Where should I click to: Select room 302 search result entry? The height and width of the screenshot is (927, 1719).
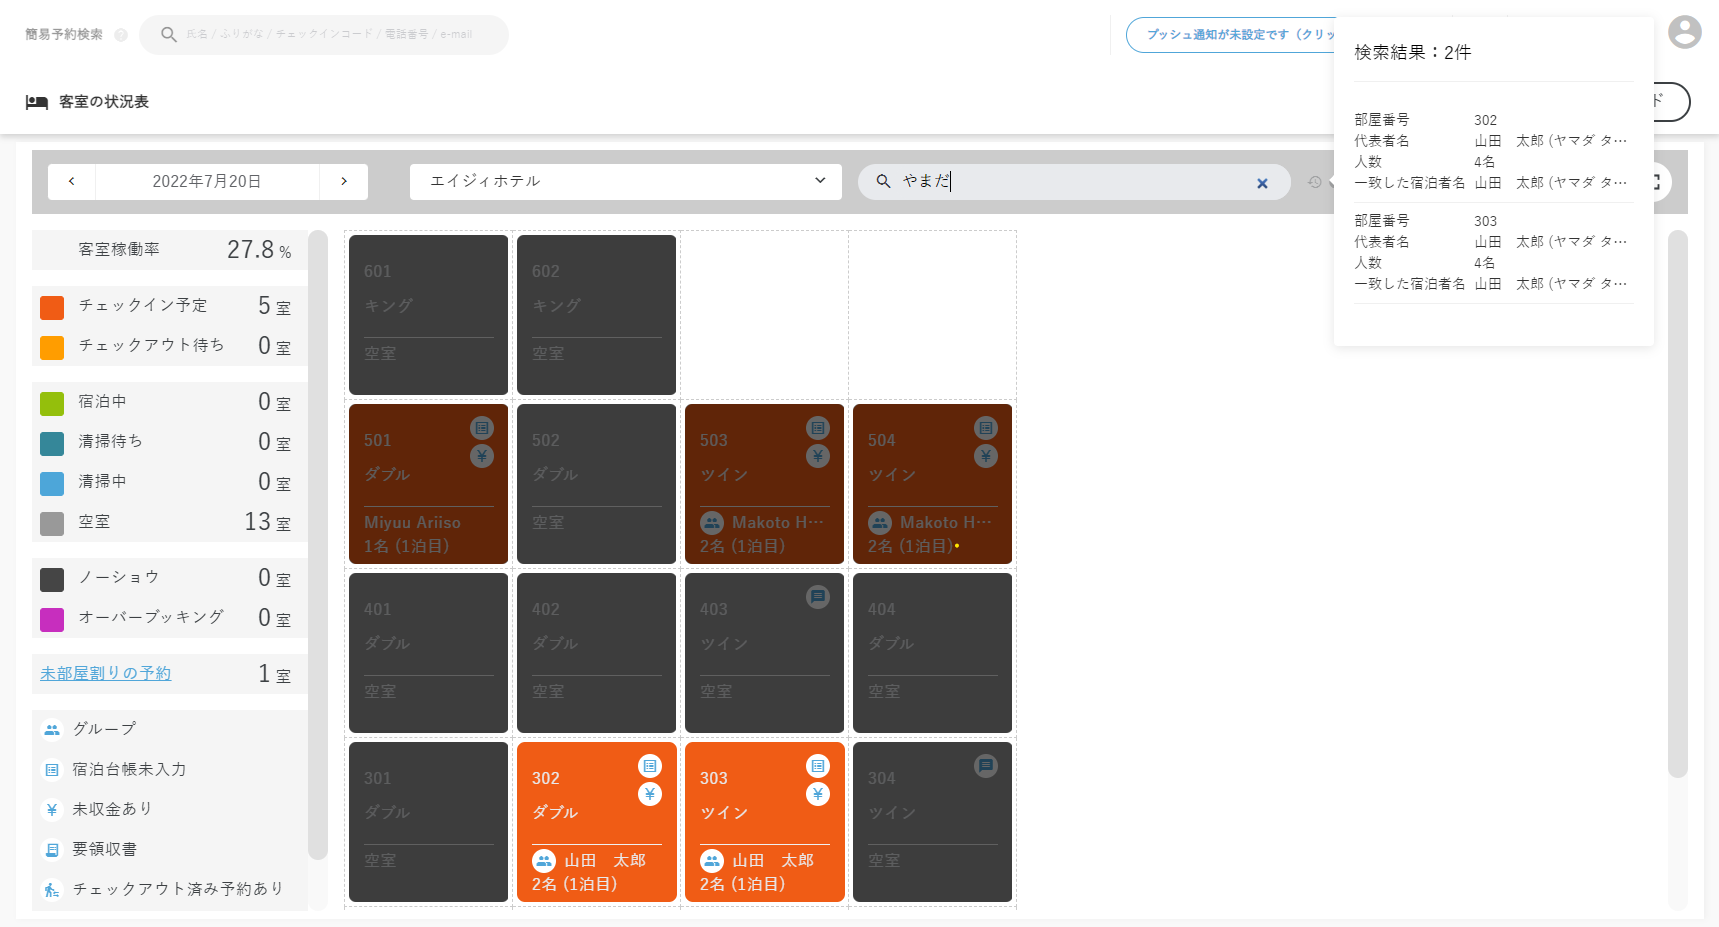click(x=1491, y=151)
